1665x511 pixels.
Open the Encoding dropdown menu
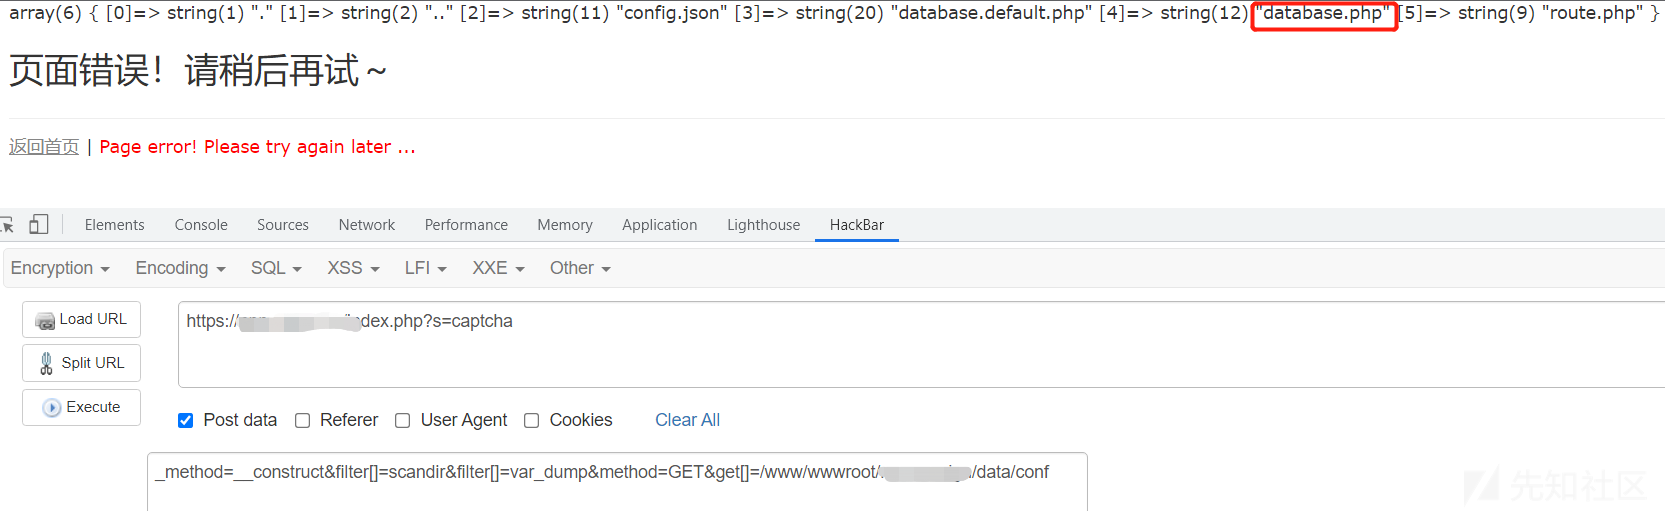(180, 268)
